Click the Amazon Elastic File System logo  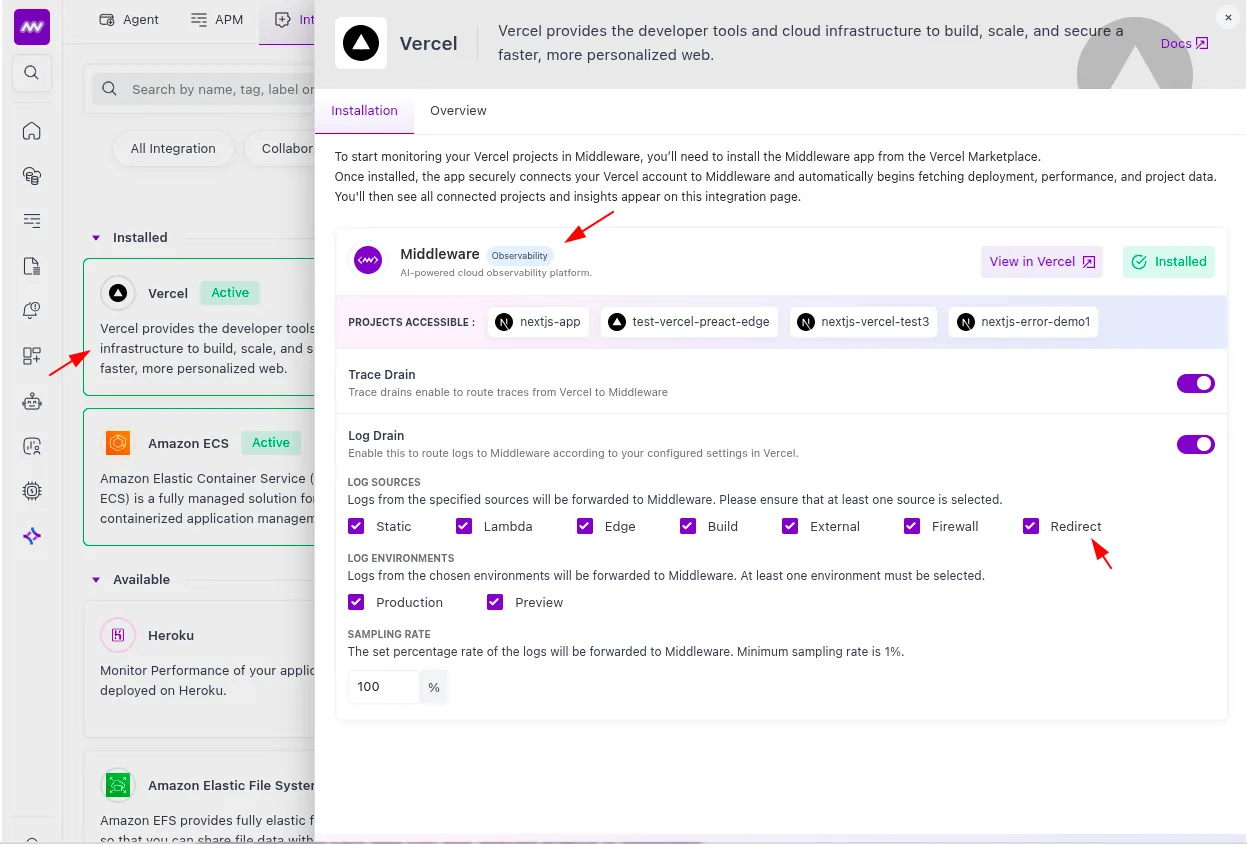pyautogui.click(x=118, y=785)
